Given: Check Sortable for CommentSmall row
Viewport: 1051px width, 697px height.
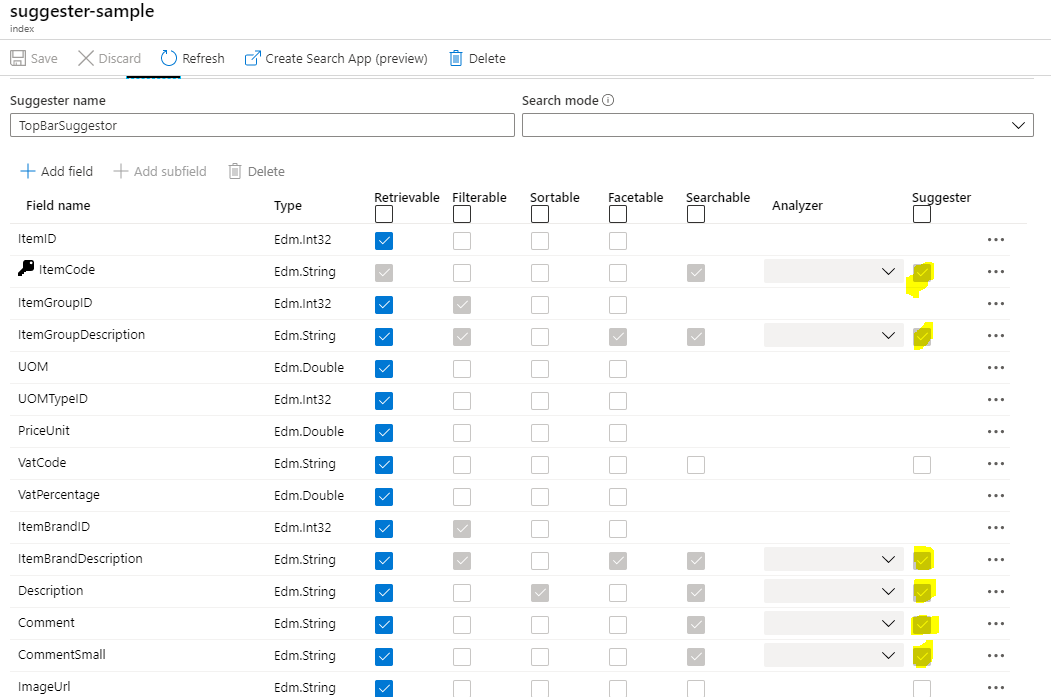Looking at the screenshot, I should coord(540,657).
